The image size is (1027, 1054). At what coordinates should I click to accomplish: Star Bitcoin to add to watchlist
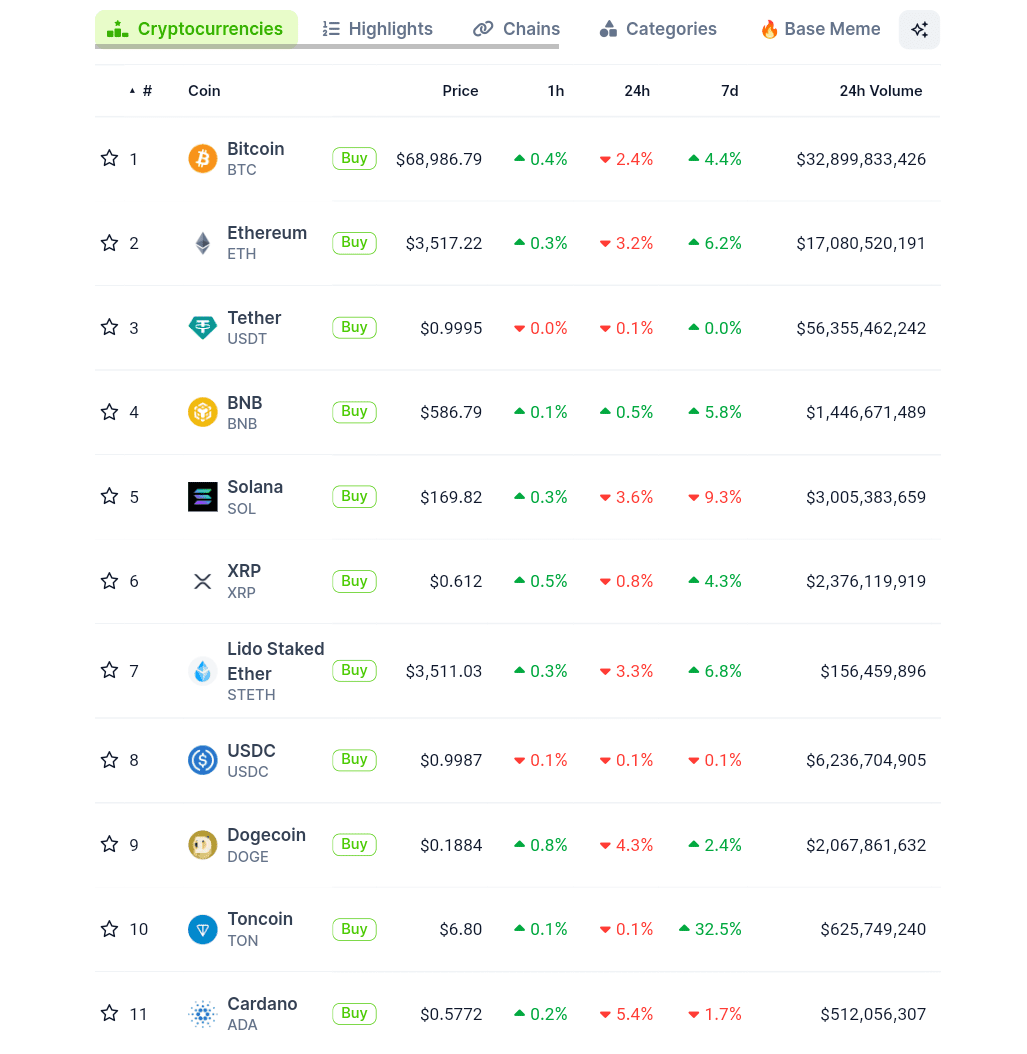point(110,159)
